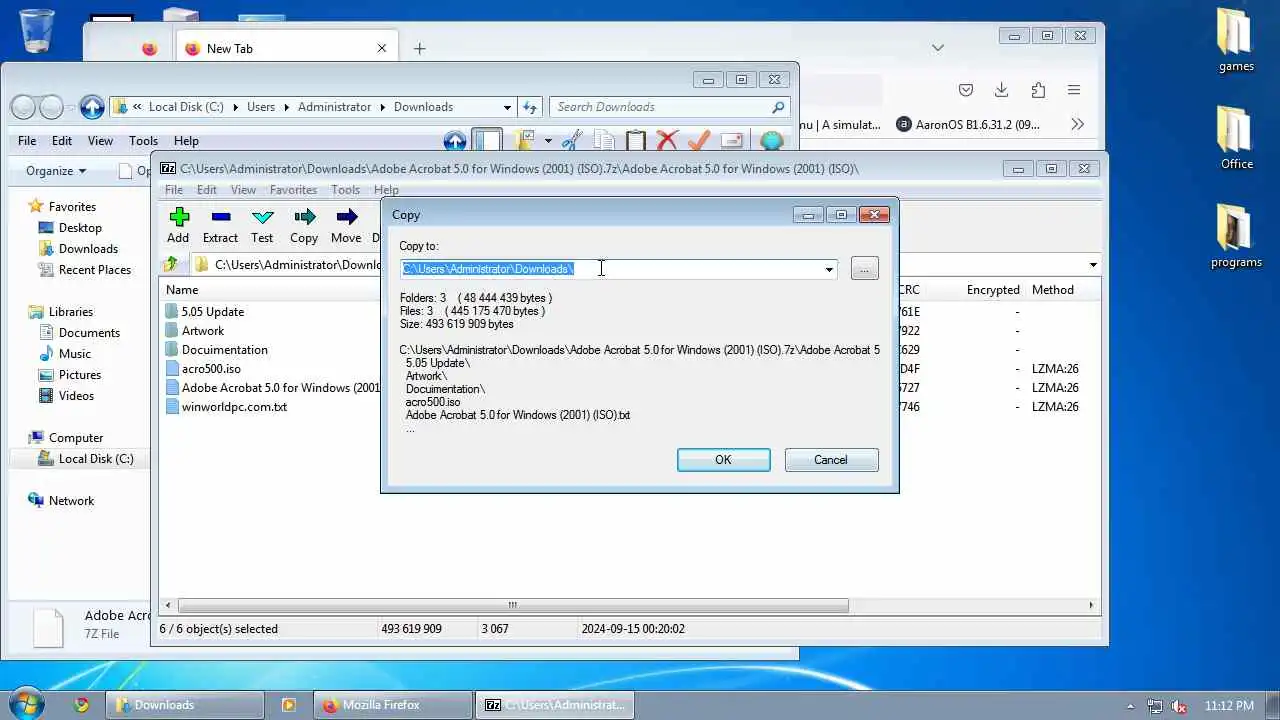The width and height of the screenshot is (1280, 720).
Task: Open the Firefox hamburger application menu
Action: pyautogui.click(x=1074, y=90)
